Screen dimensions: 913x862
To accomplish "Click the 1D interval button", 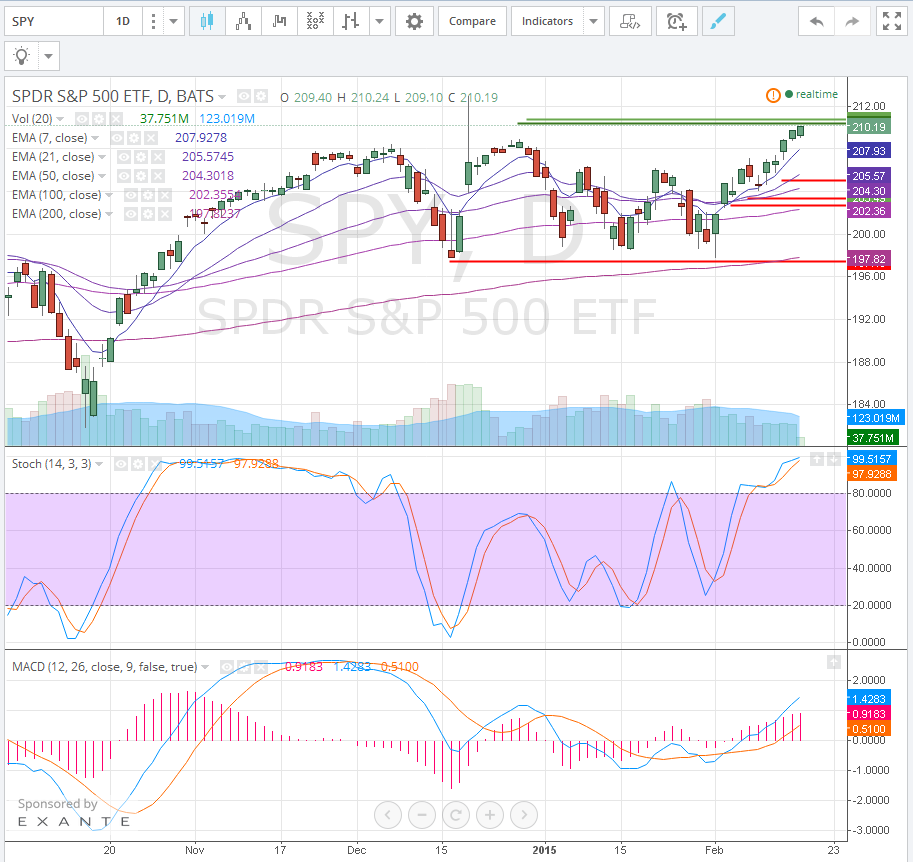I will click(x=123, y=22).
